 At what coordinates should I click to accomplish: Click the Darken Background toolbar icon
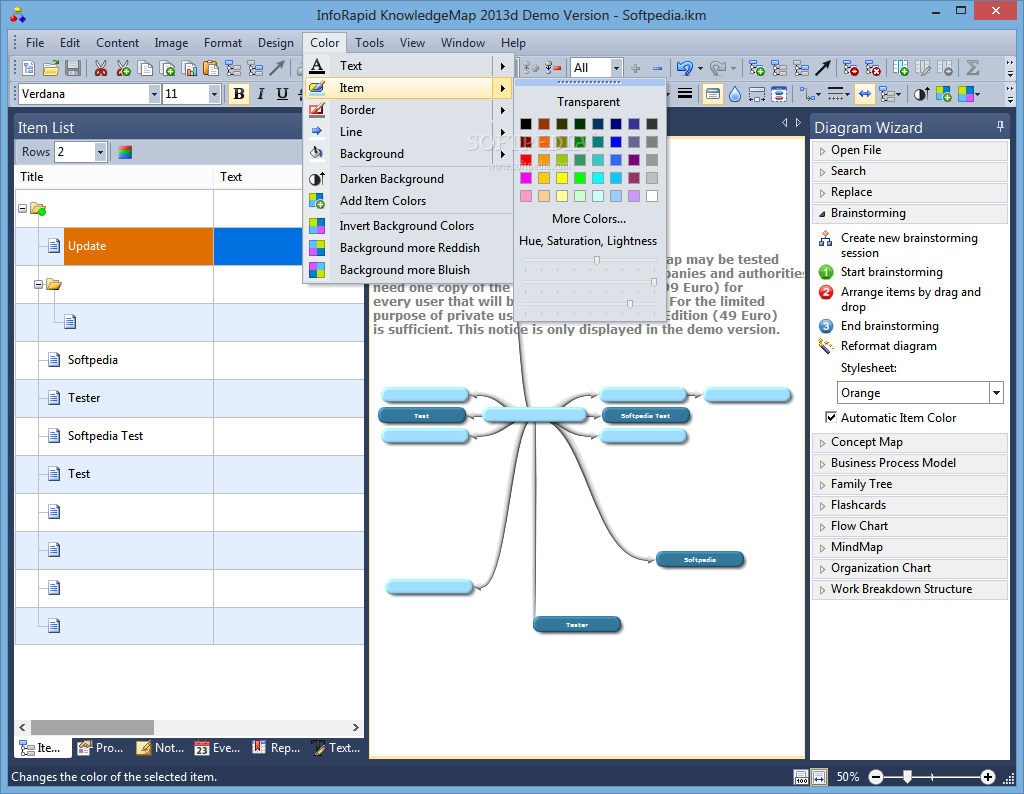click(x=921, y=95)
